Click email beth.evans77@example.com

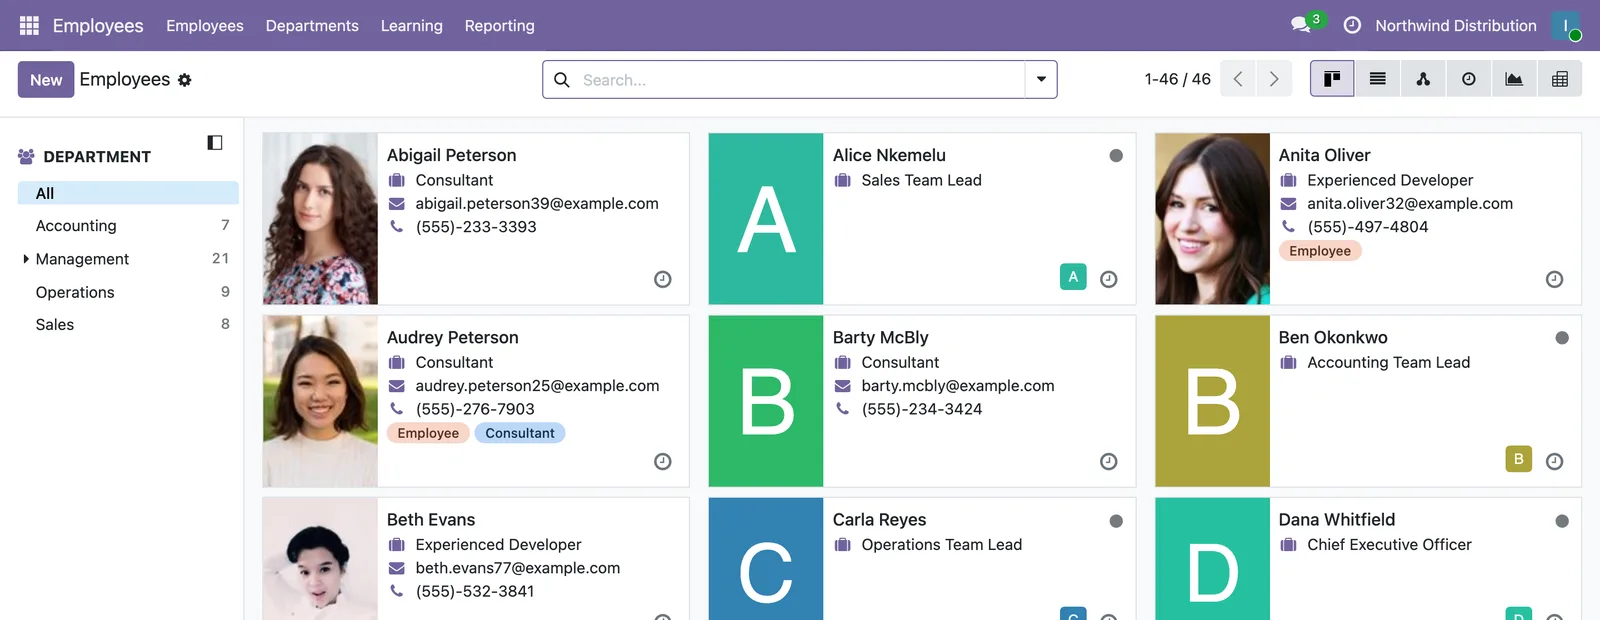[x=518, y=568]
